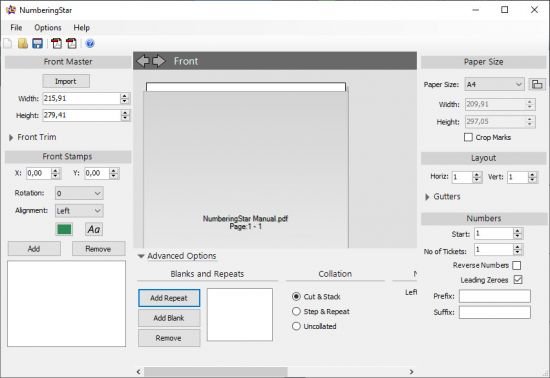This screenshot has height=378, width=550.
Task: Click the No of Tickets input field
Action: click(494, 250)
